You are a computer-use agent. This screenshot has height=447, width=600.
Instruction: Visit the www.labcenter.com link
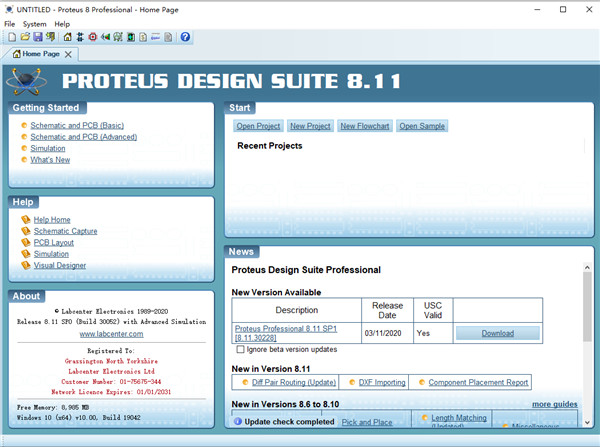(111, 334)
